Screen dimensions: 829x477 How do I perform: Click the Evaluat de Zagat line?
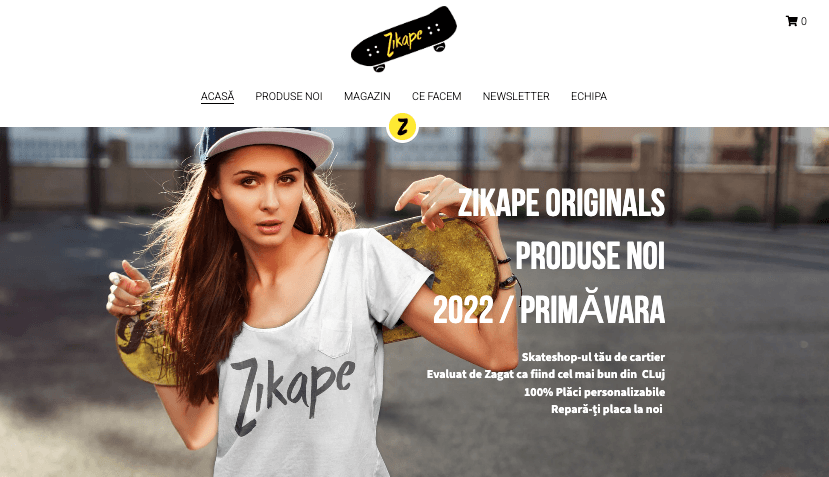coord(546,374)
